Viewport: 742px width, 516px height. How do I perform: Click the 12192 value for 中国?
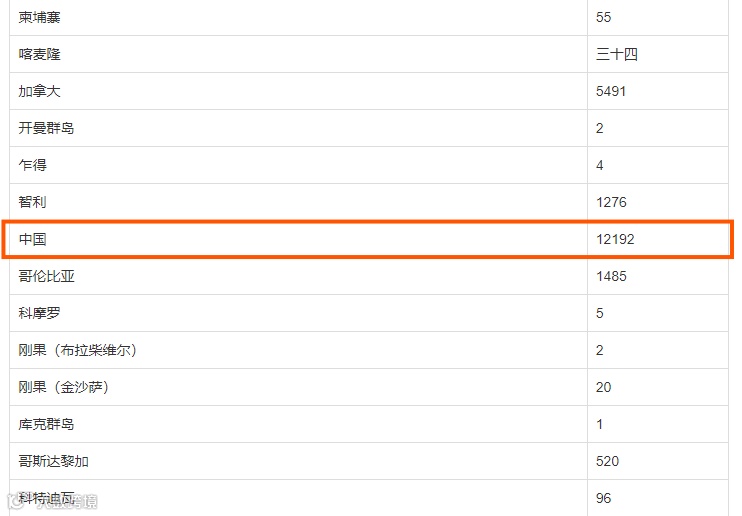[615, 239]
